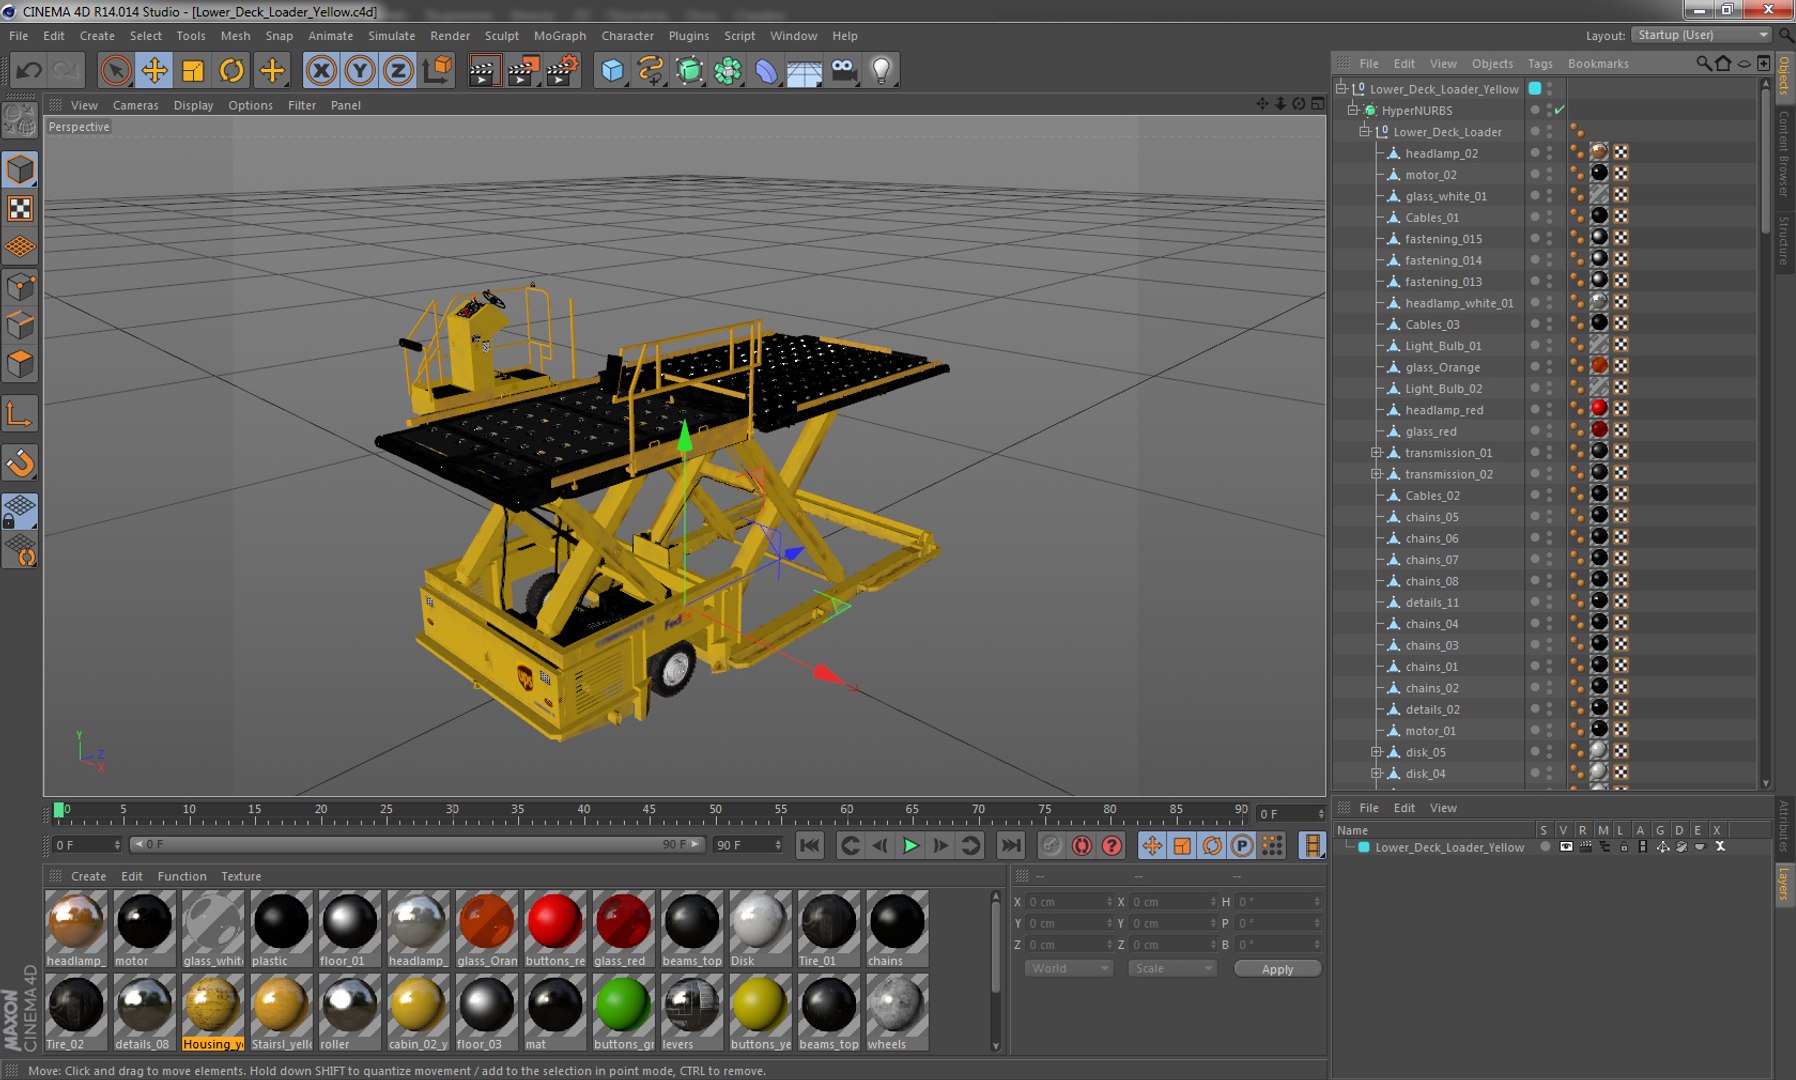Select Housing_y material thumbnail

click(x=213, y=1012)
